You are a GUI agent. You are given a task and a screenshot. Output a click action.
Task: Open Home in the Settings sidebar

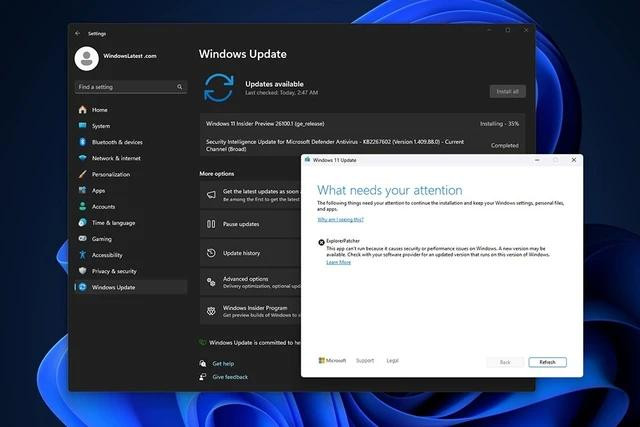[x=131, y=110]
